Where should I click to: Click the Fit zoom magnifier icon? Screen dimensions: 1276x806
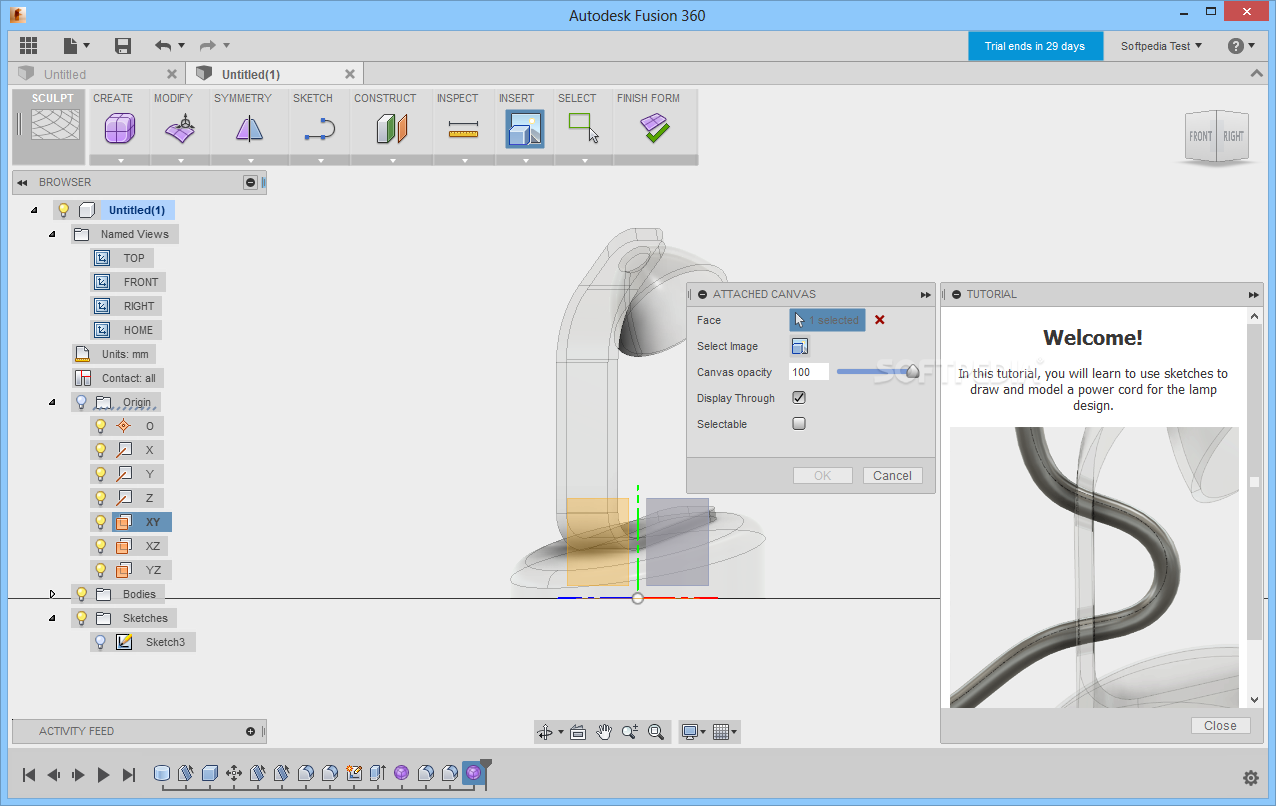coord(656,732)
